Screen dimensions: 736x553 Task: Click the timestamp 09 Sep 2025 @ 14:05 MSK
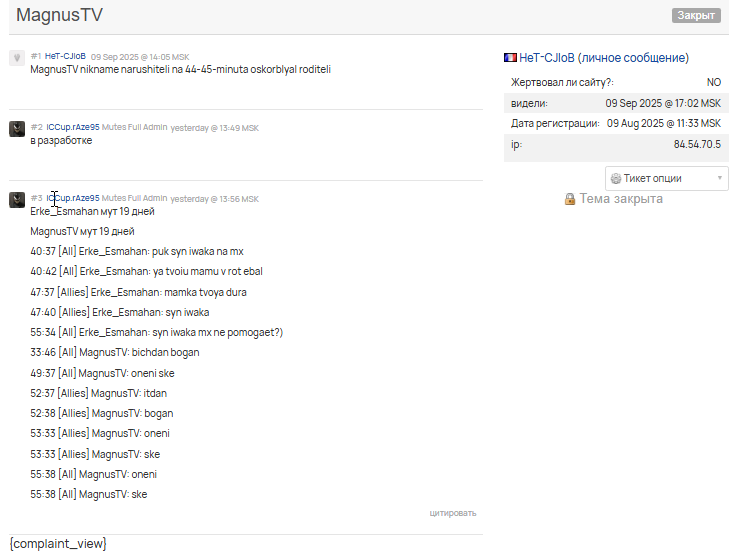coord(140,57)
